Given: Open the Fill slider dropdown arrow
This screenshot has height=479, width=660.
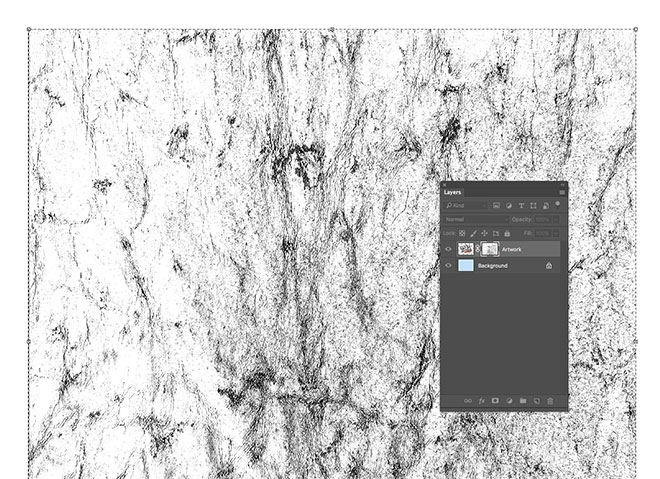Looking at the screenshot, I should click(x=556, y=233).
